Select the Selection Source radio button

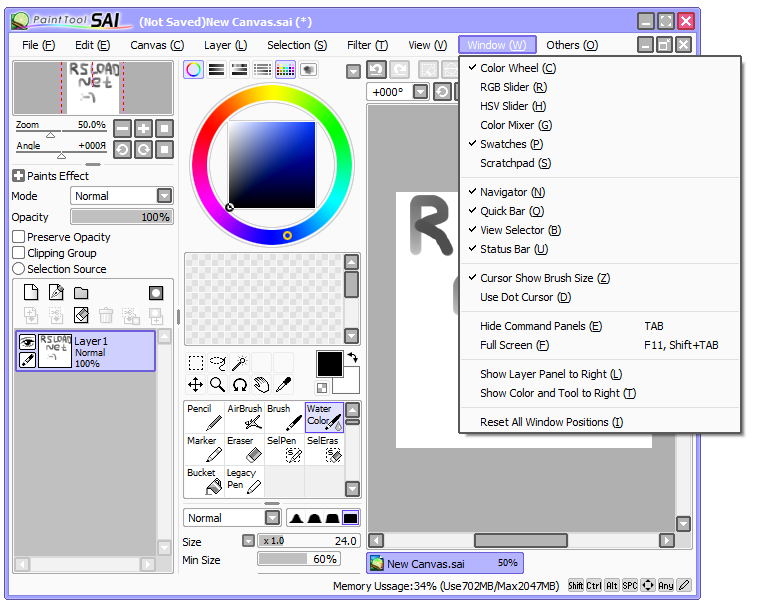(19, 269)
